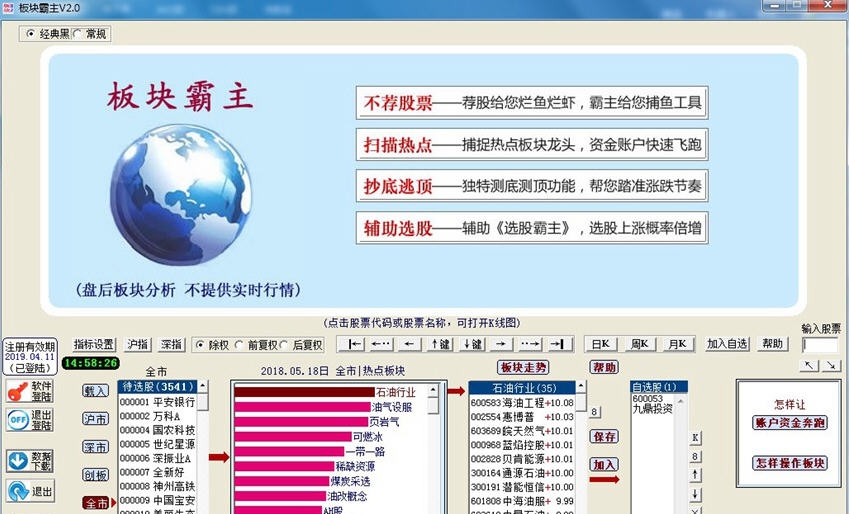
Task: Click the 8 button beside 自选股 list
Action: pyautogui.click(x=695, y=457)
